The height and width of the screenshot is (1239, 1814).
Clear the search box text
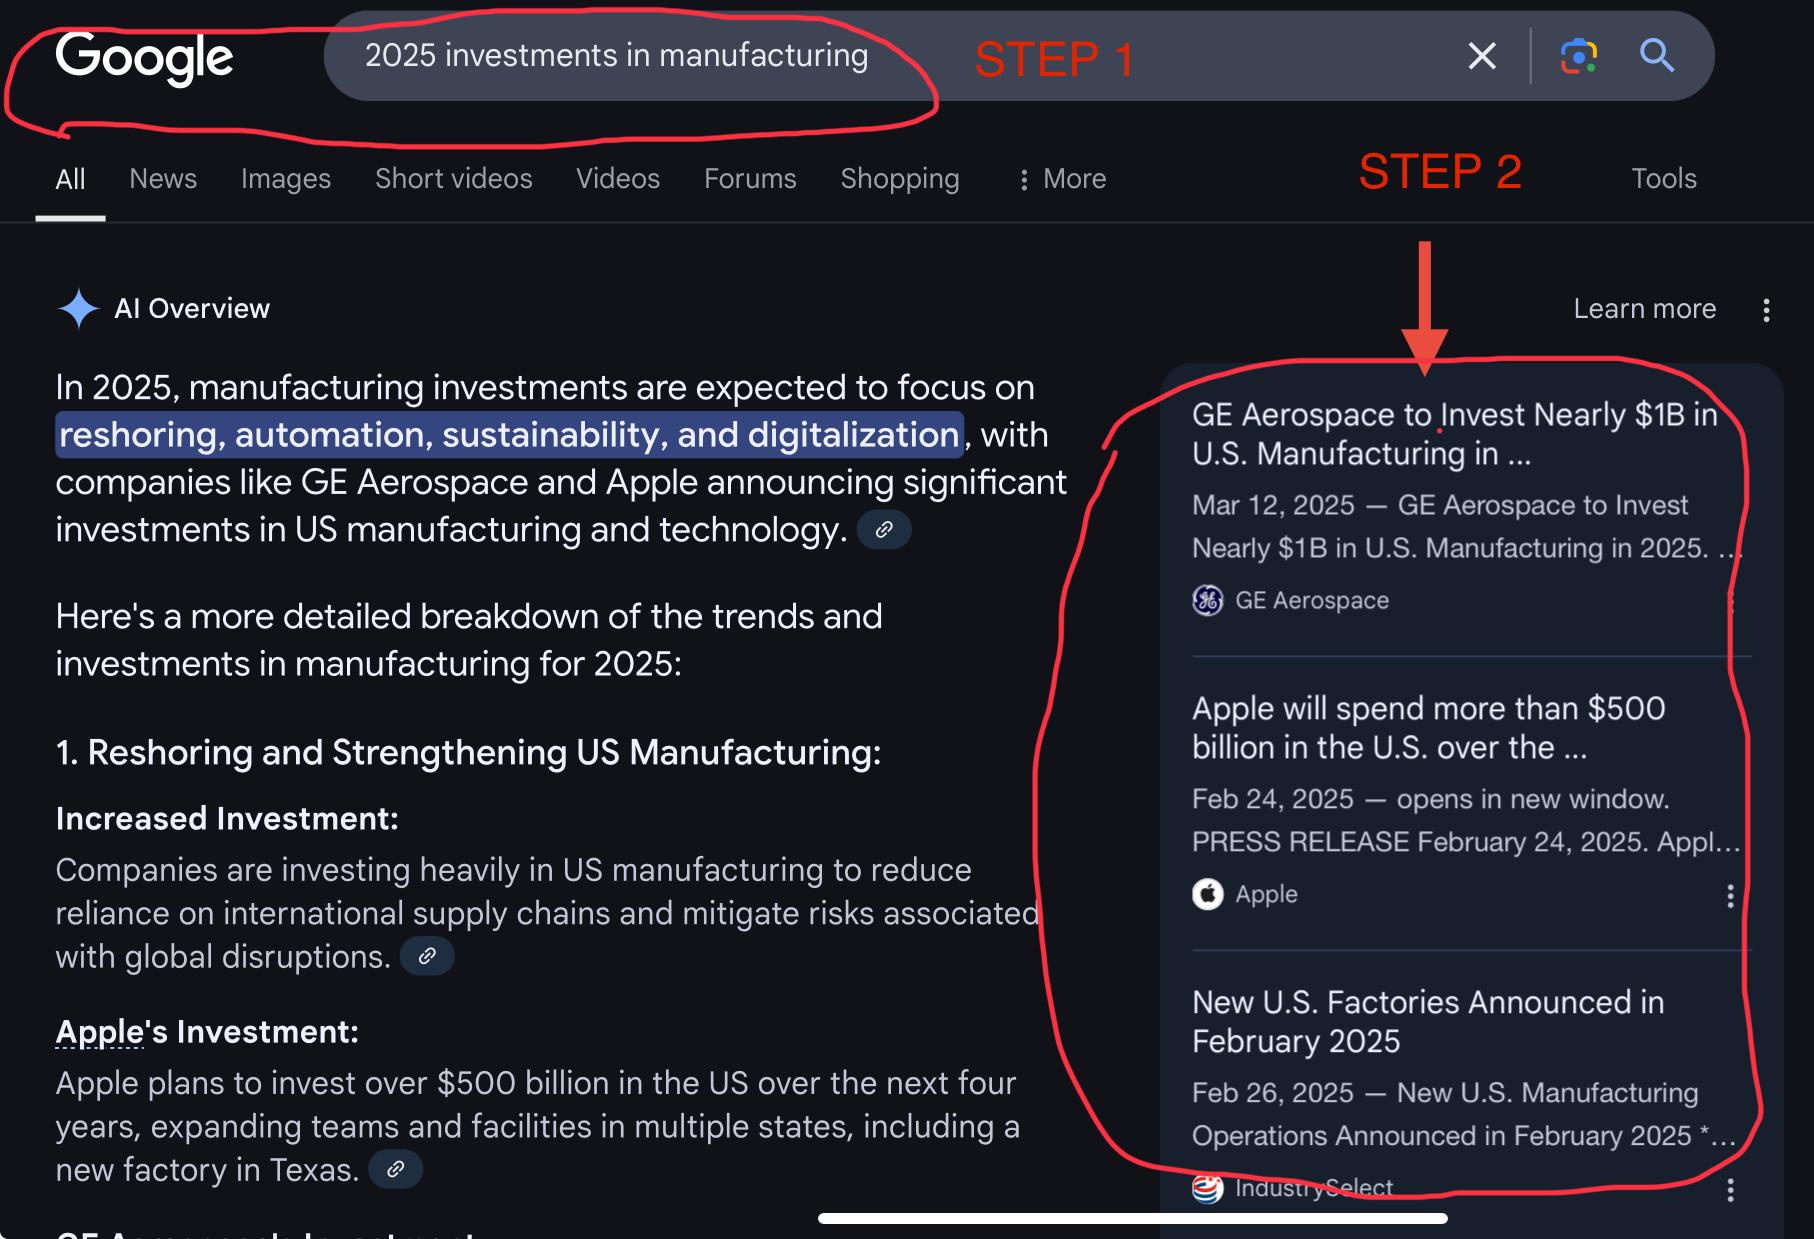[x=1481, y=56]
